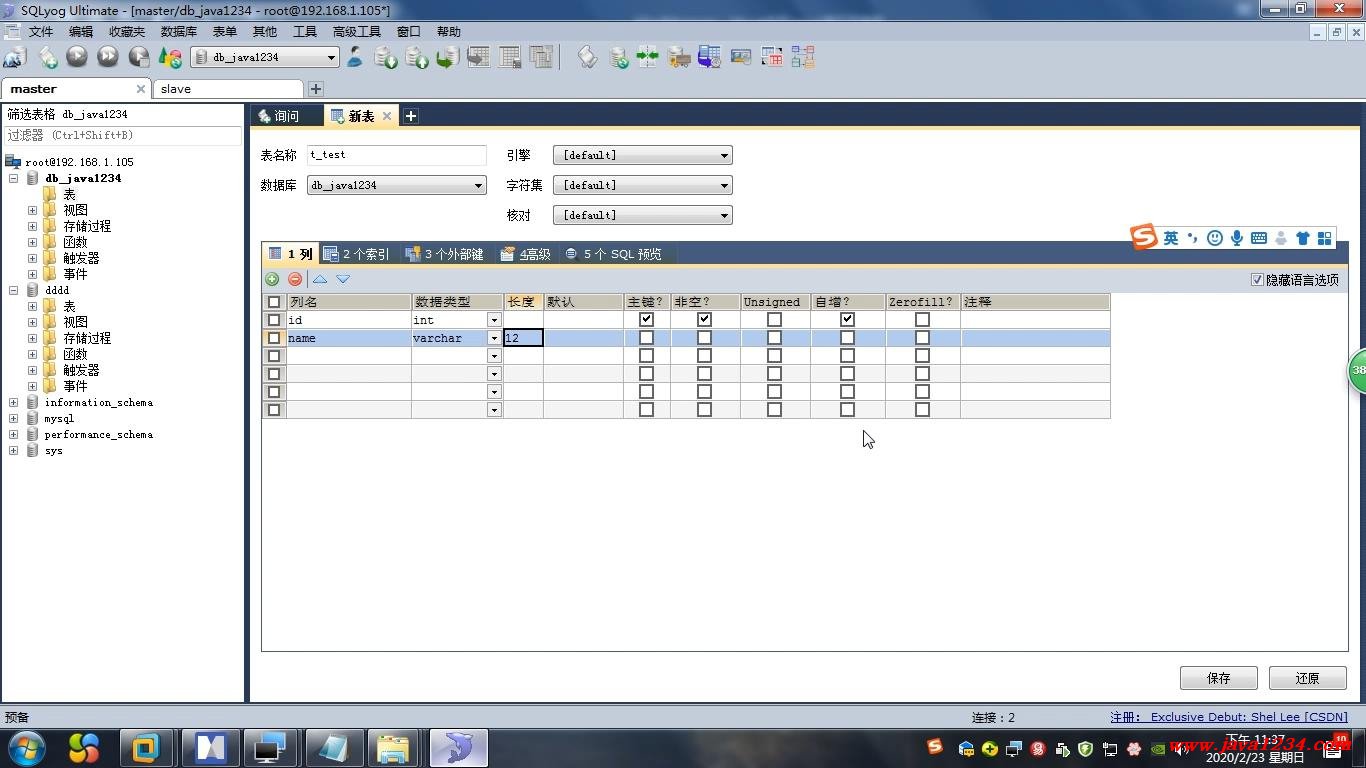Open Sogou toolbox grid icon
The height and width of the screenshot is (768, 1366).
[x=1325, y=238]
